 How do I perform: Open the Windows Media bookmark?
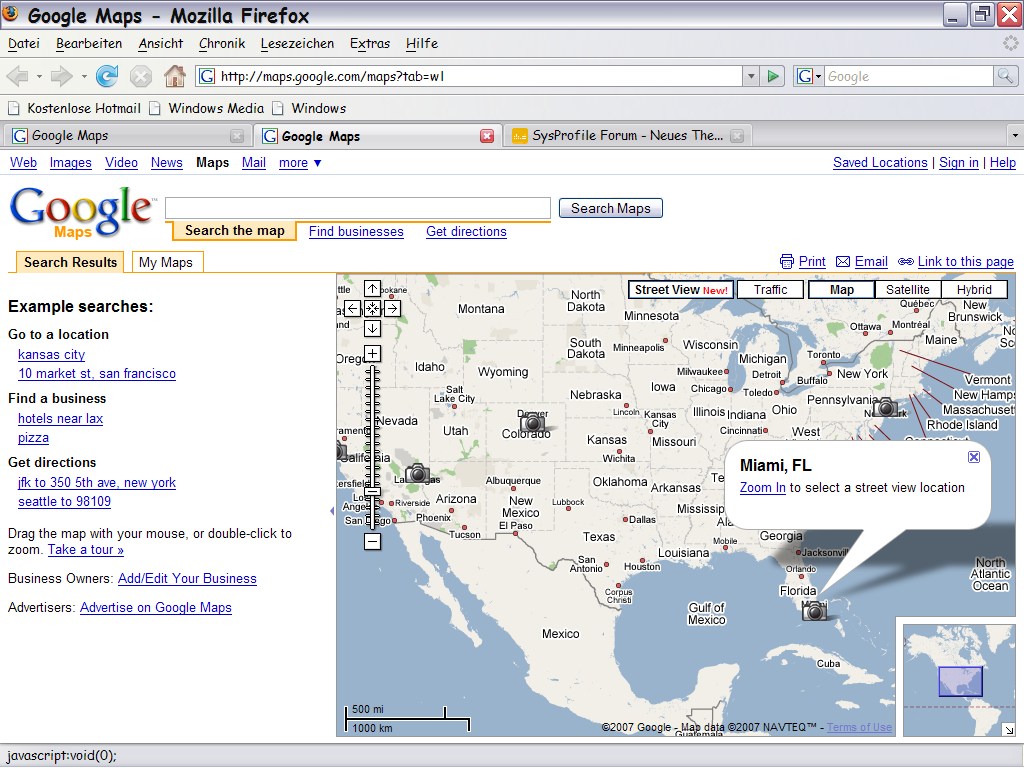pyautogui.click(x=206, y=108)
